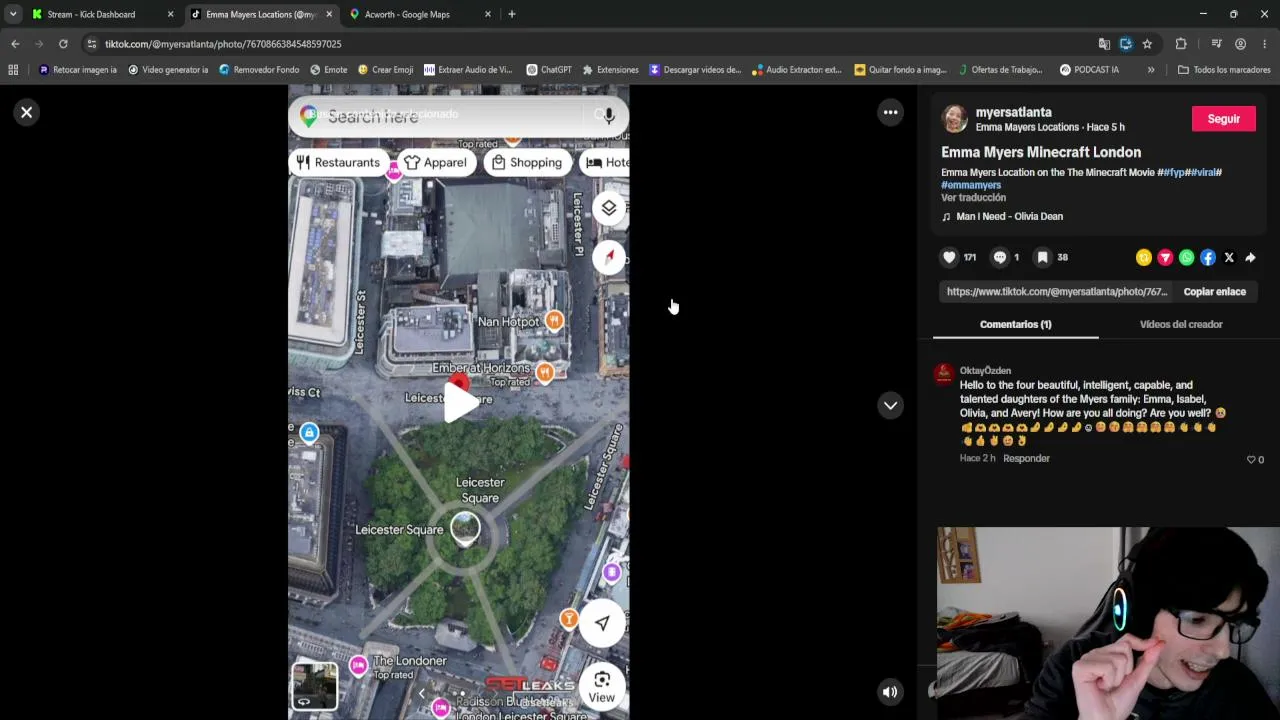This screenshot has width=1280, height=720.
Task: Go to the next post with down chevron
Action: coord(890,405)
